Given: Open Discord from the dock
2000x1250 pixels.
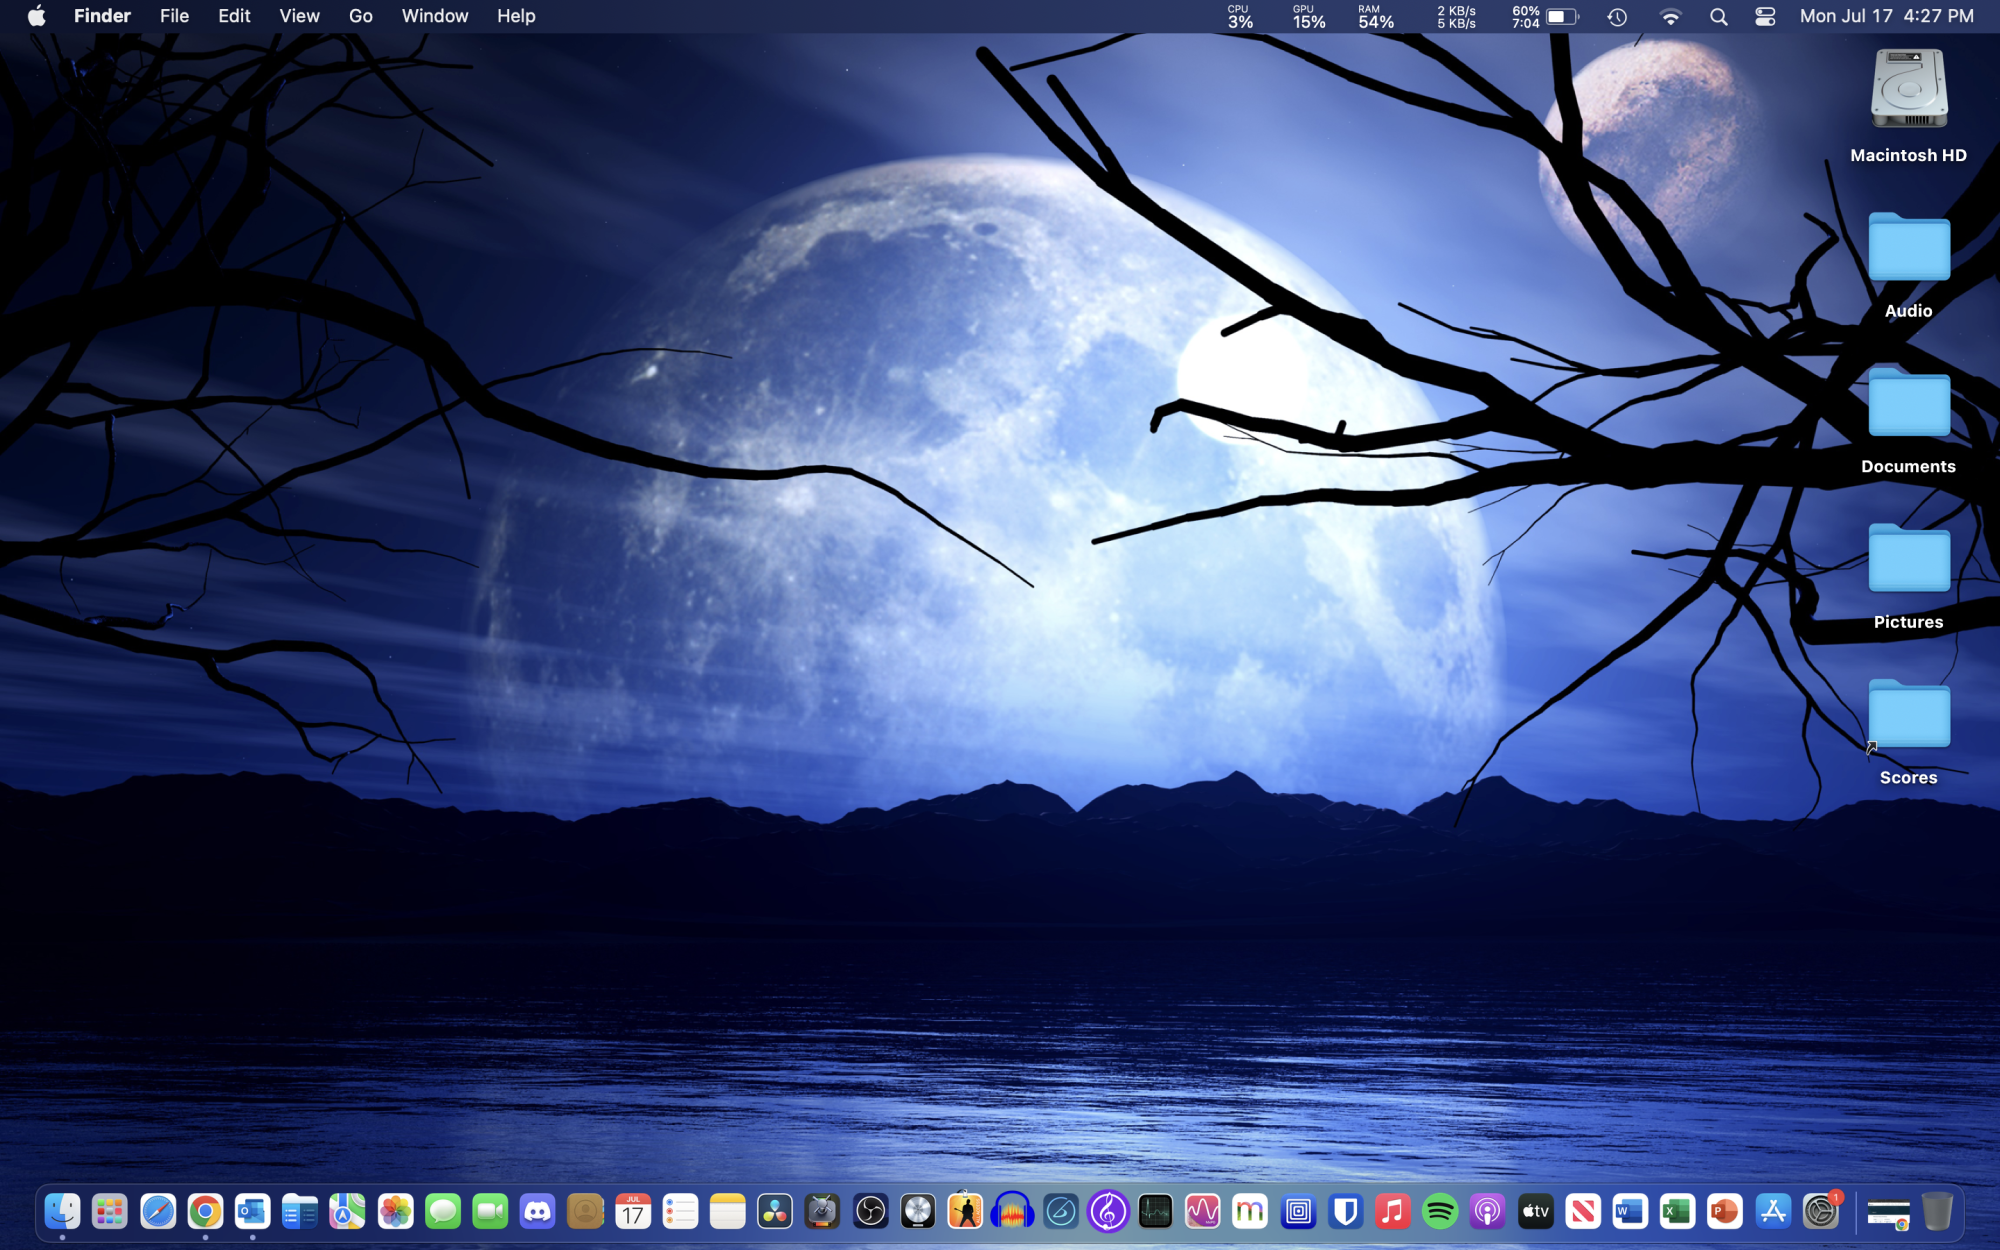Looking at the screenshot, I should 538,1212.
